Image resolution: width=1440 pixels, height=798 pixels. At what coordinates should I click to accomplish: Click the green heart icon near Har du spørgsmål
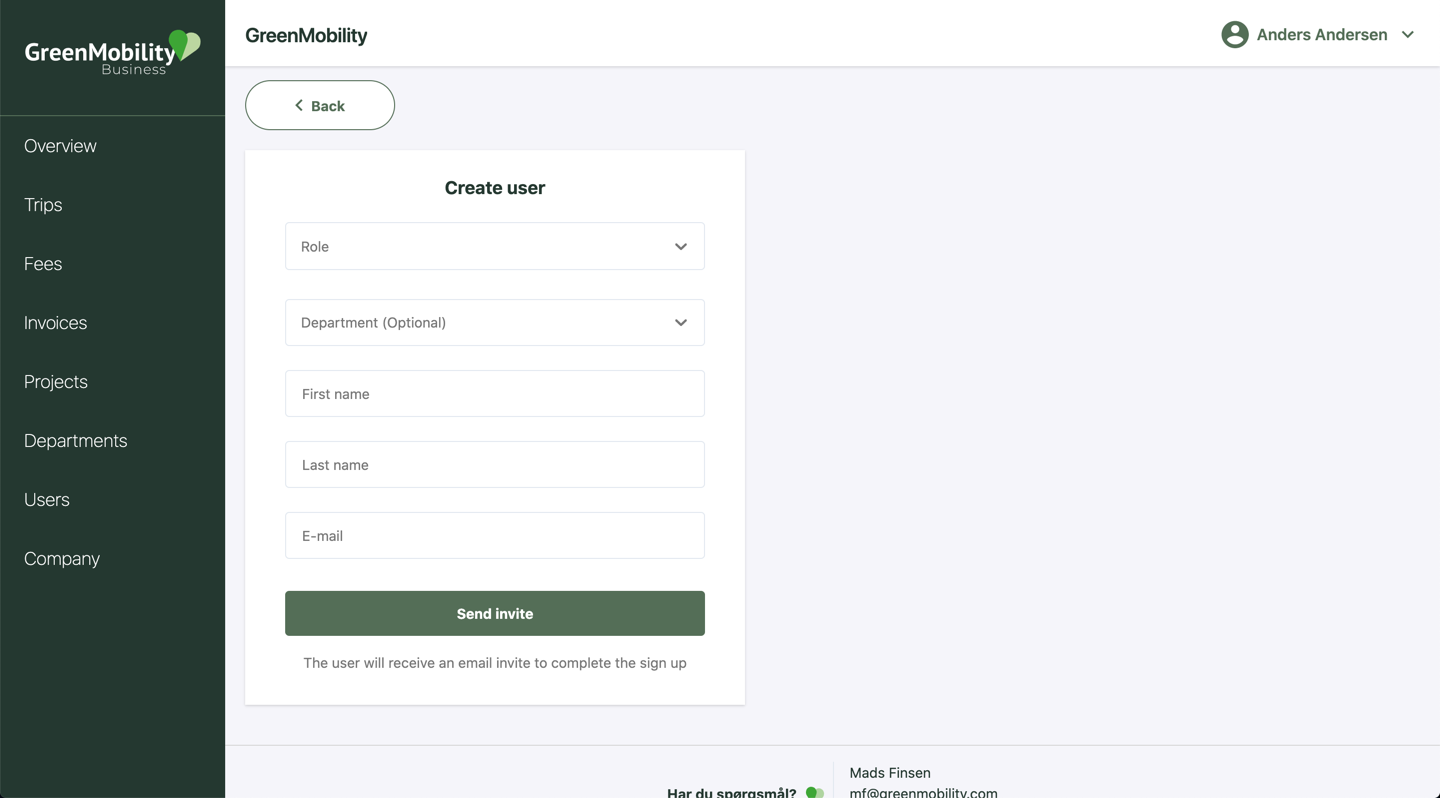815,792
